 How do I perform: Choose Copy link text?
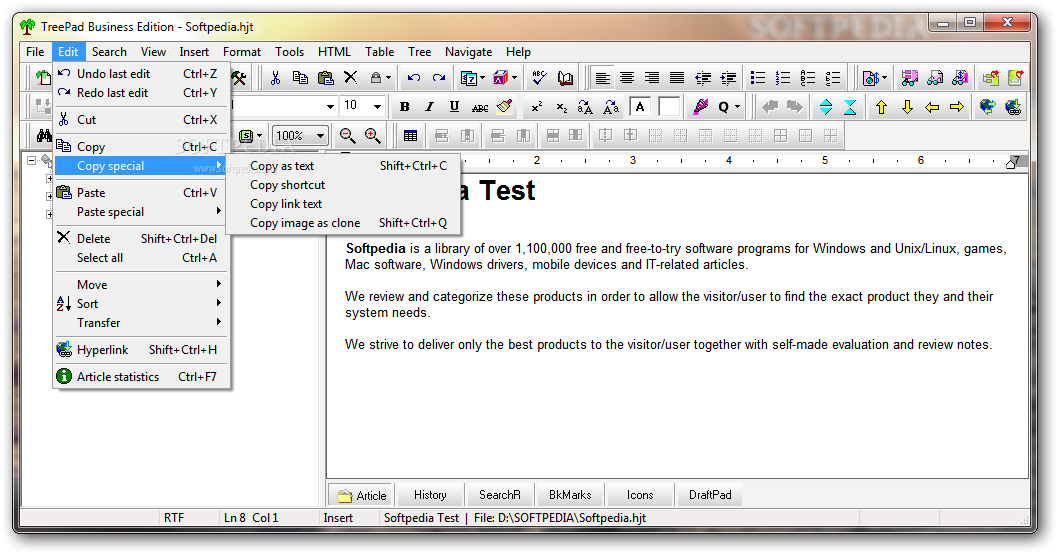click(x=343, y=204)
